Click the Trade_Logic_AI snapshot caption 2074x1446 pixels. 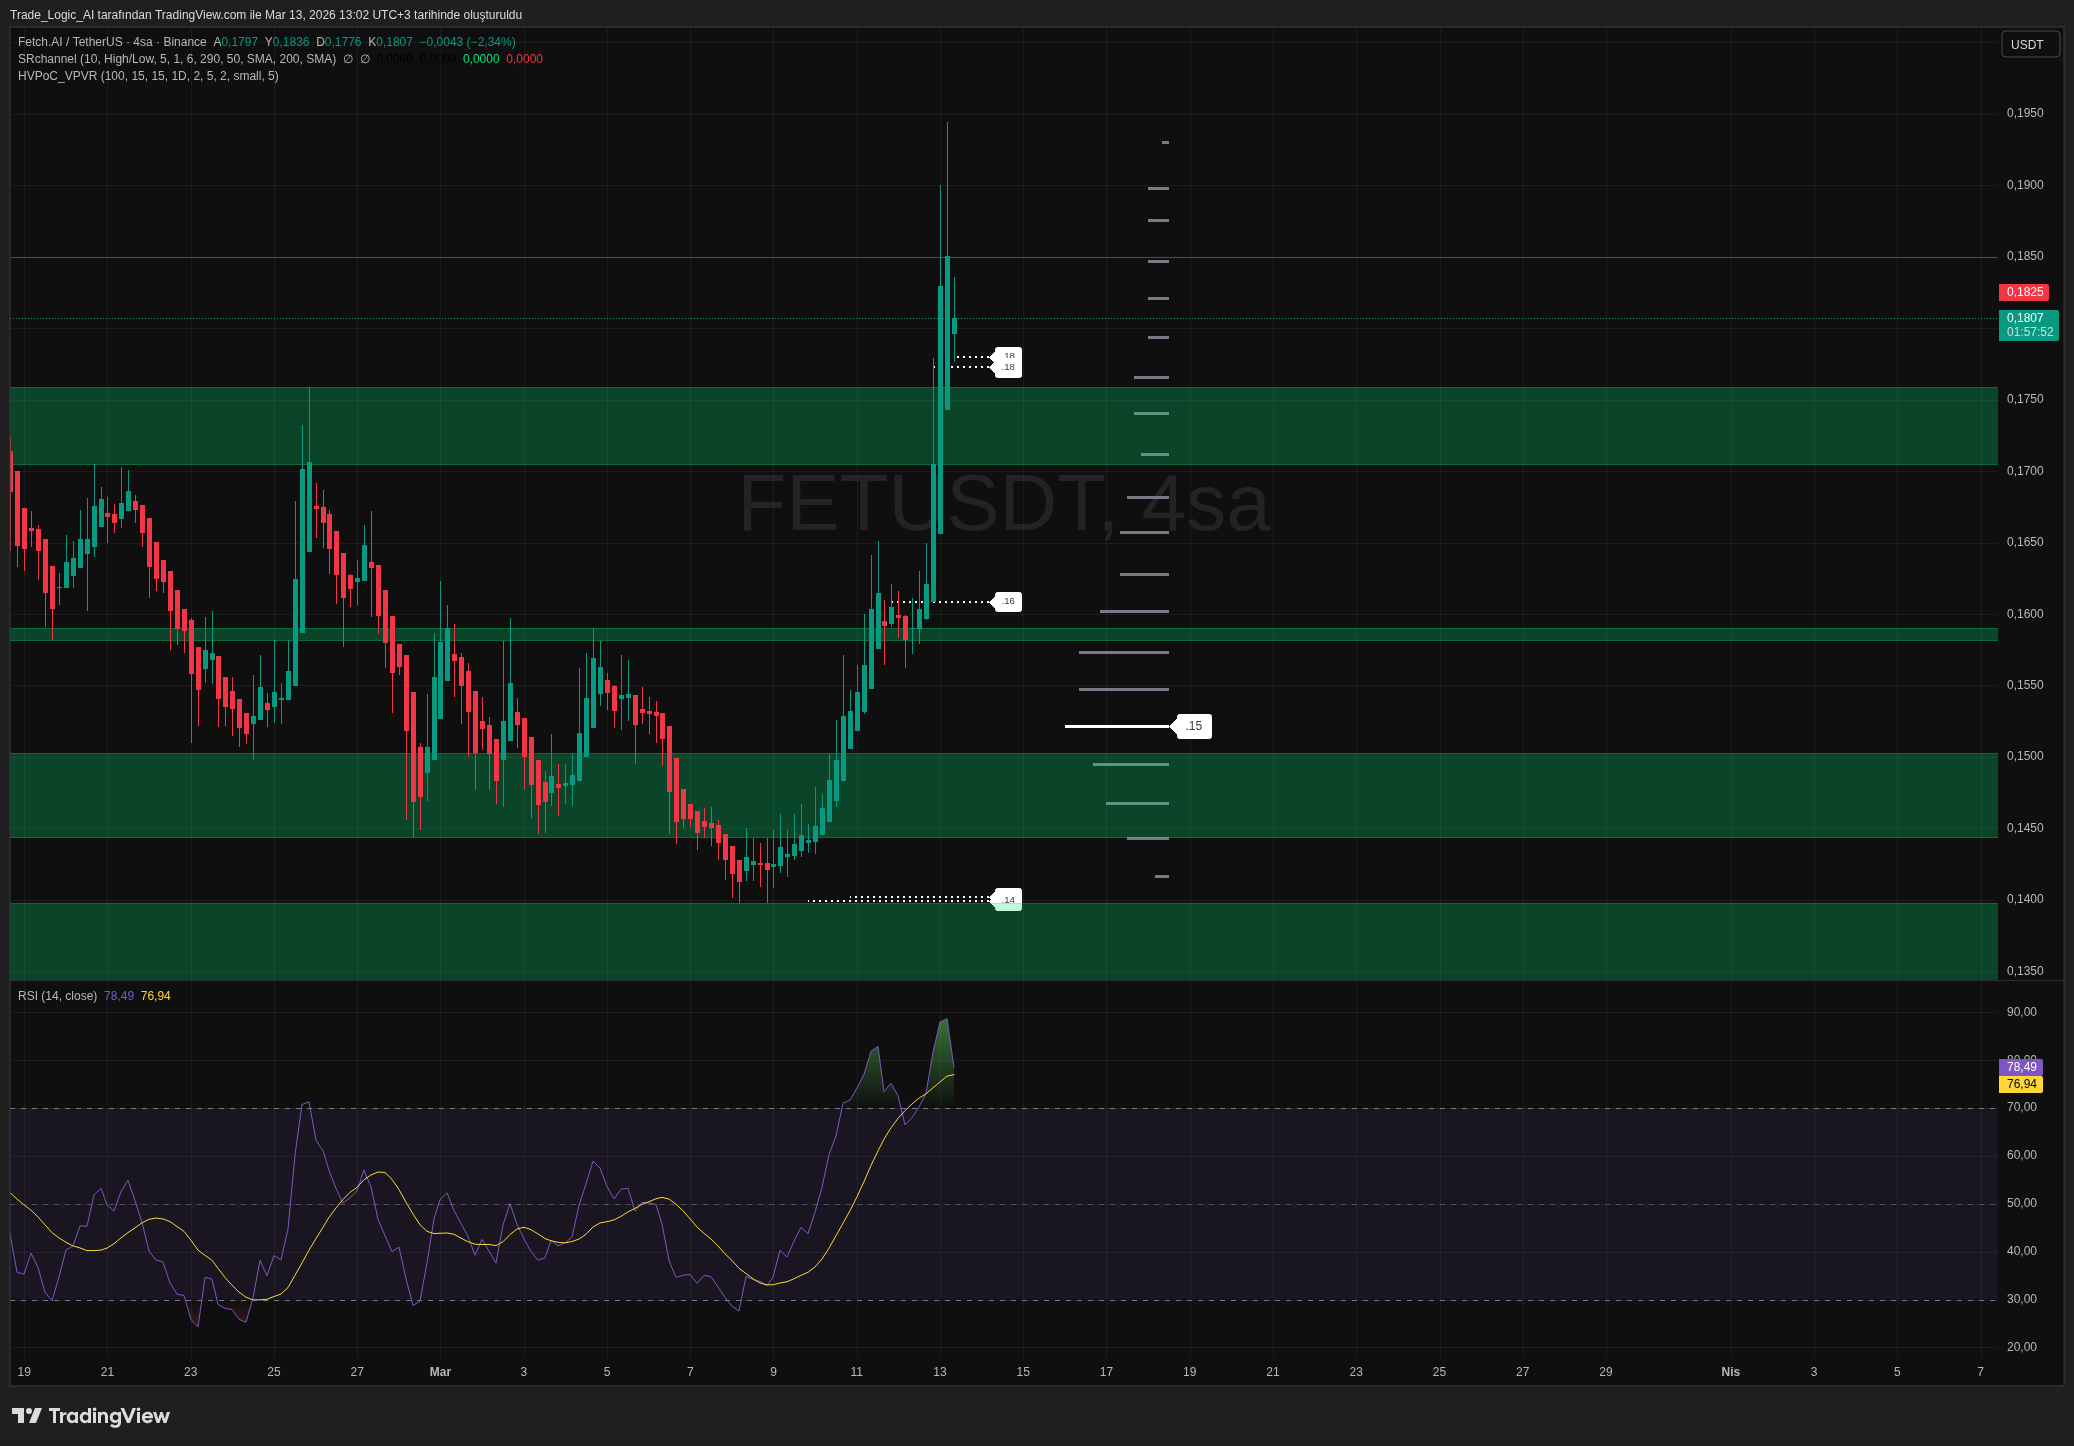click(266, 15)
